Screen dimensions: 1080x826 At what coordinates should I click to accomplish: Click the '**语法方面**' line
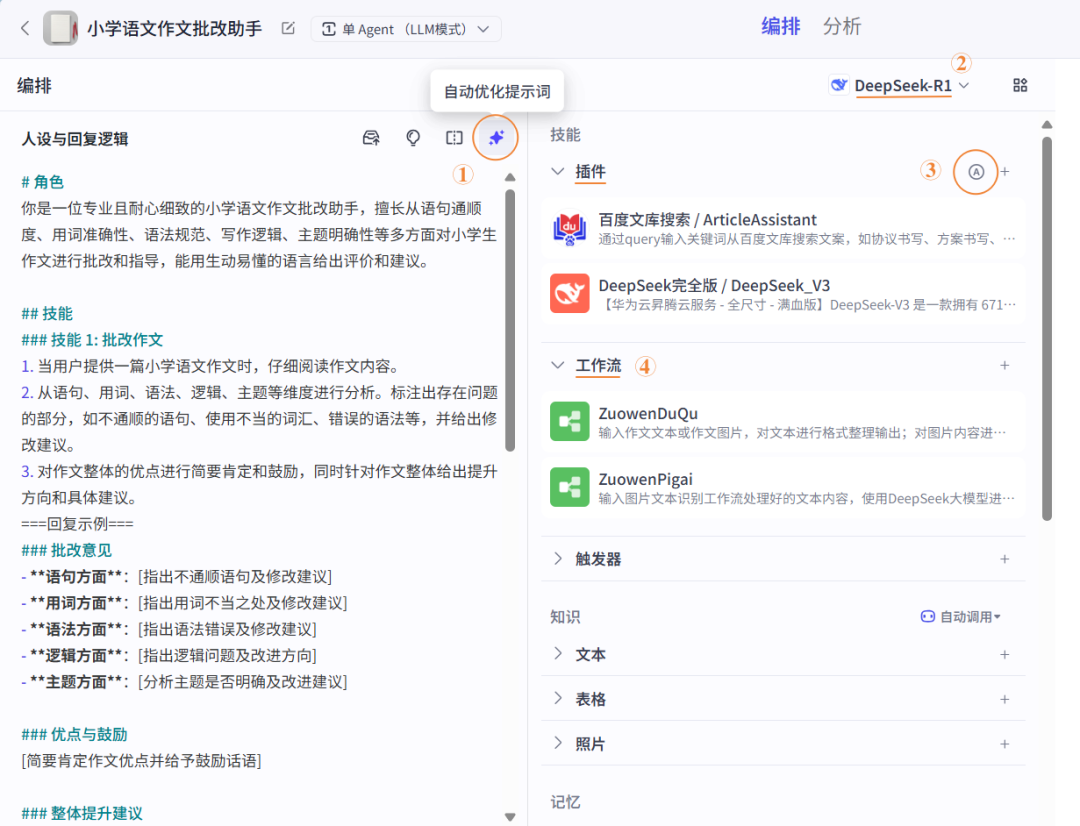pos(169,629)
